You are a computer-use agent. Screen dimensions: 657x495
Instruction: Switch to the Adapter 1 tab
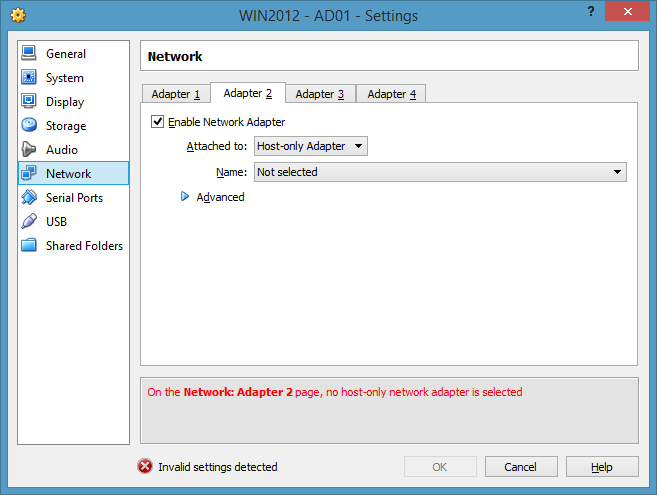pos(176,94)
